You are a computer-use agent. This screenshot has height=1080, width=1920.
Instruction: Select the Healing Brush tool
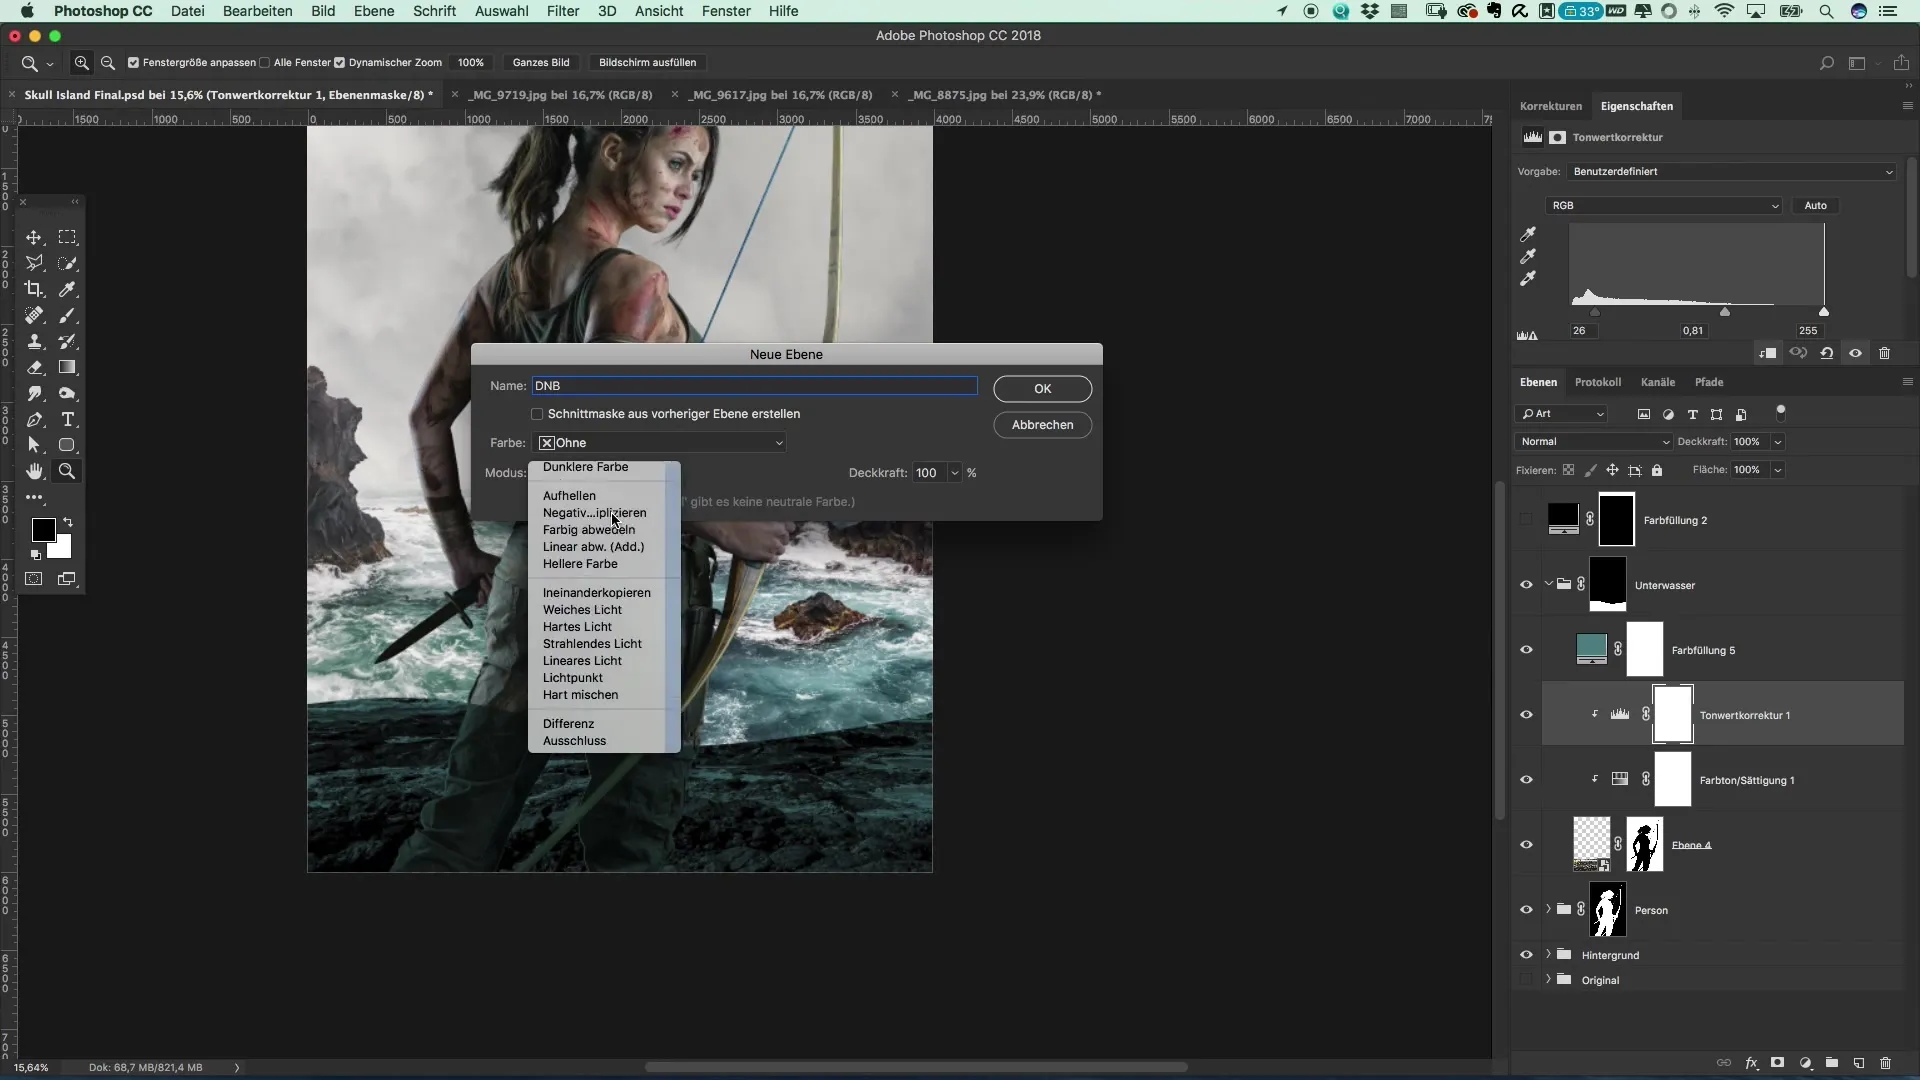click(x=34, y=315)
